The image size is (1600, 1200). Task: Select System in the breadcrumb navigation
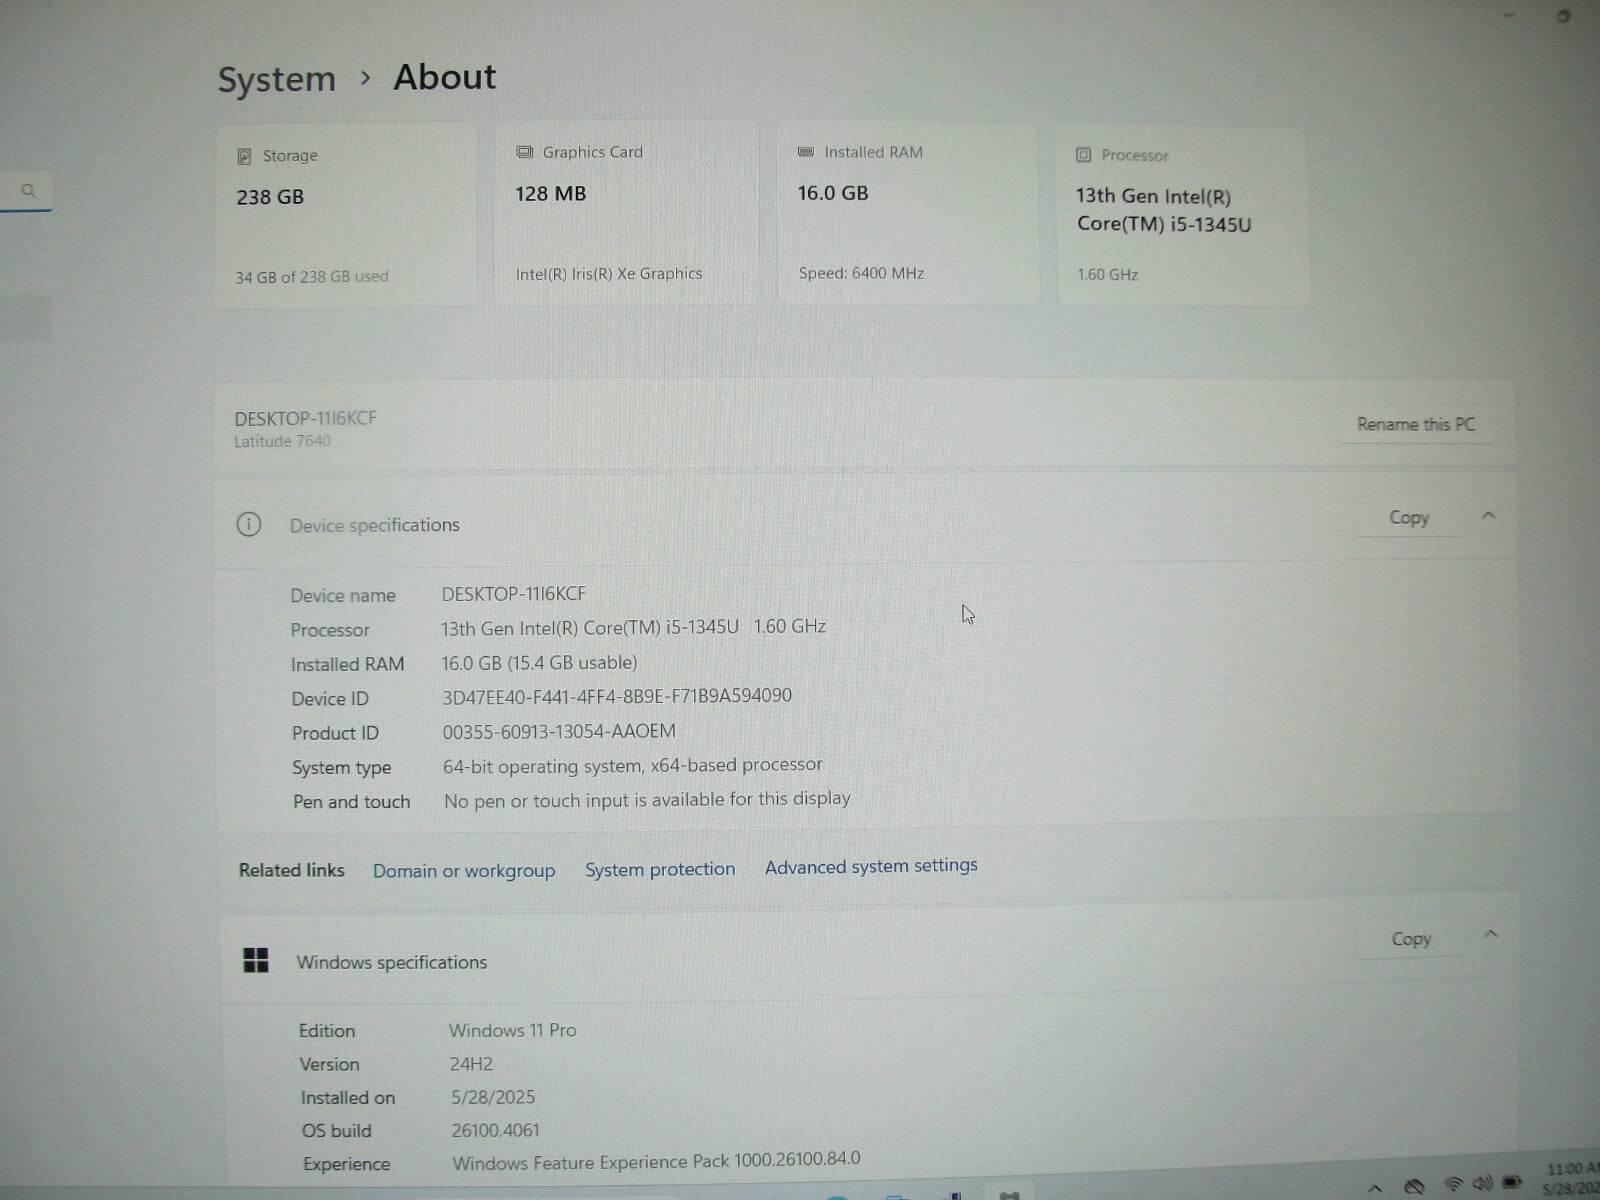pyautogui.click(x=276, y=78)
